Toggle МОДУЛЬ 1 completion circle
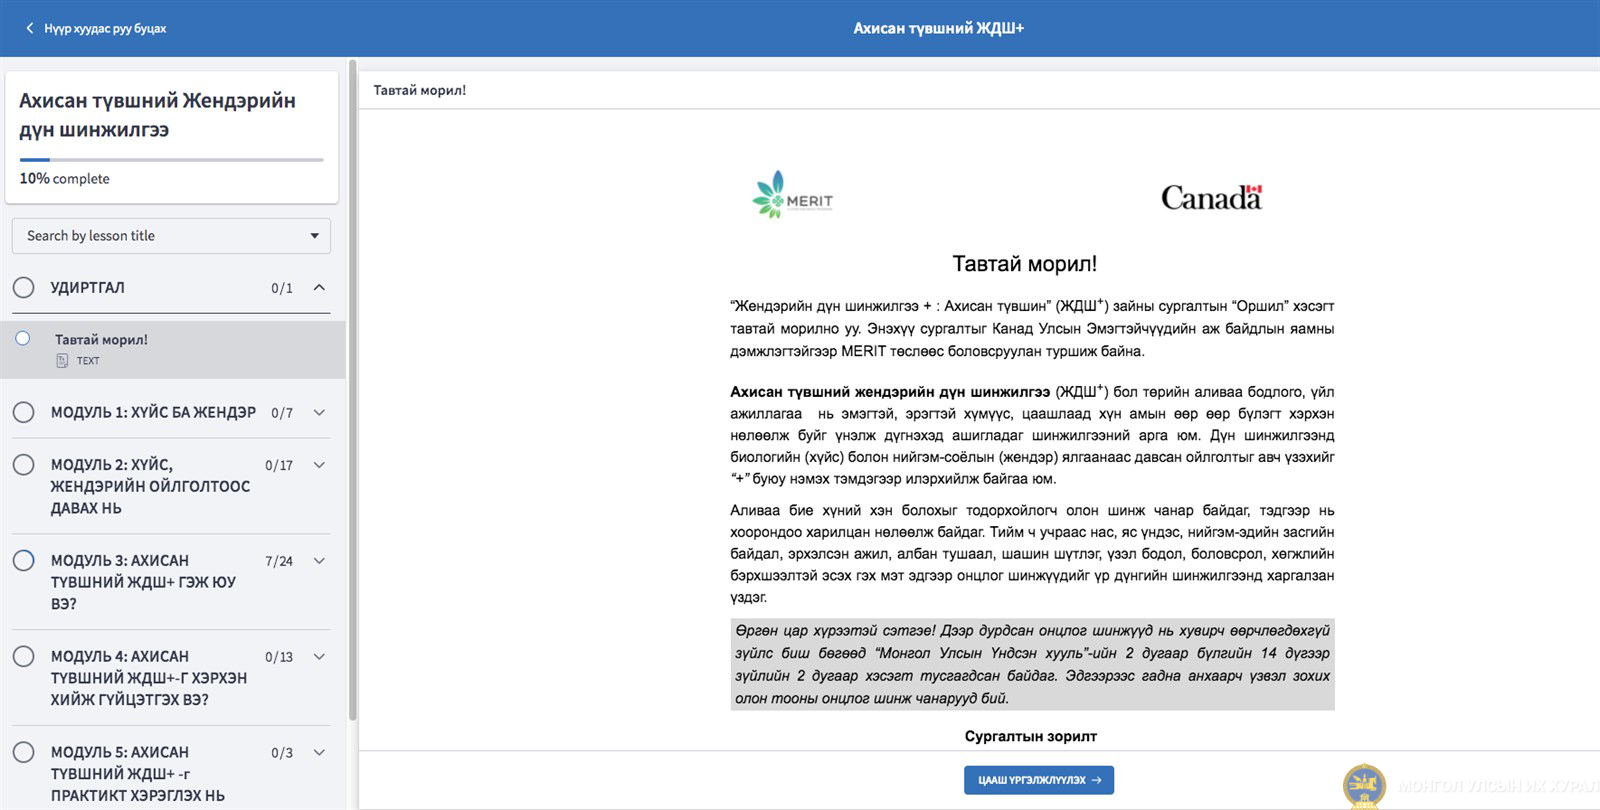Viewport: 1600px width, 810px height. click(24, 412)
